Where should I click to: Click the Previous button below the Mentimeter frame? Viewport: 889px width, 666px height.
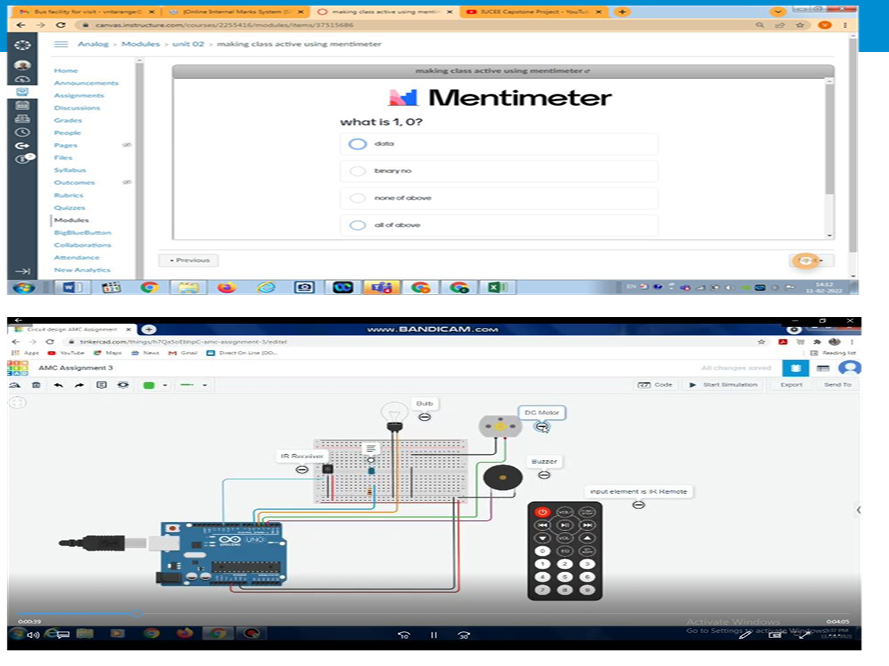pyautogui.click(x=189, y=260)
